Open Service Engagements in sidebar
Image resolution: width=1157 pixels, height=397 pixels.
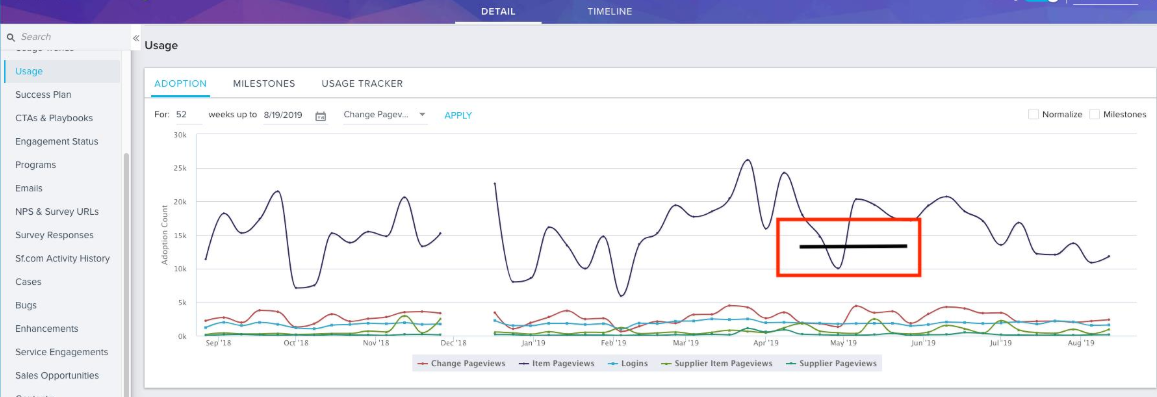click(x=62, y=353)
